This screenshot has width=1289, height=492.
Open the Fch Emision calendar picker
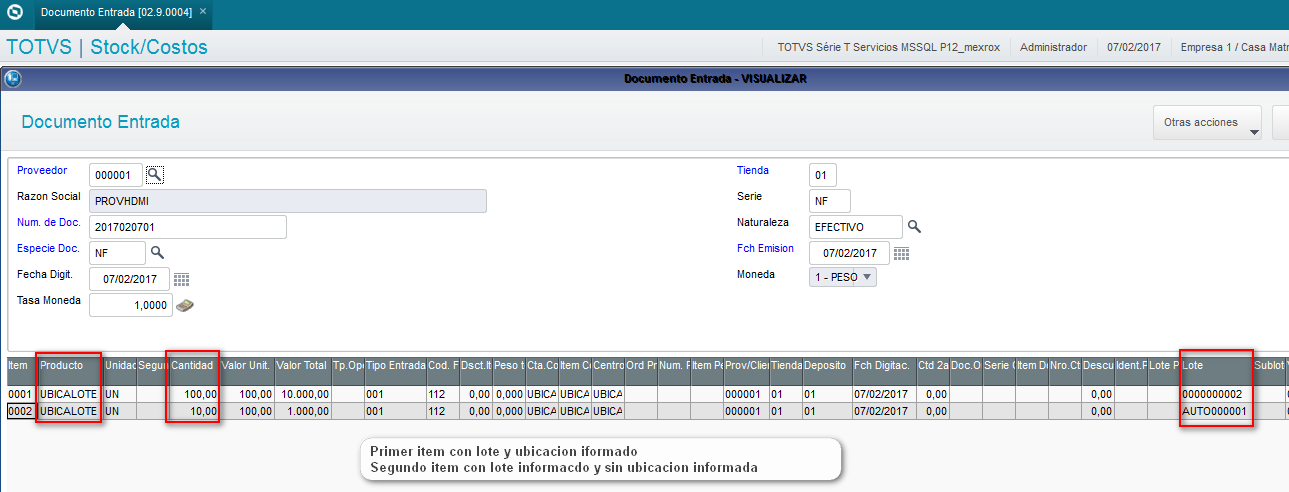901,253
